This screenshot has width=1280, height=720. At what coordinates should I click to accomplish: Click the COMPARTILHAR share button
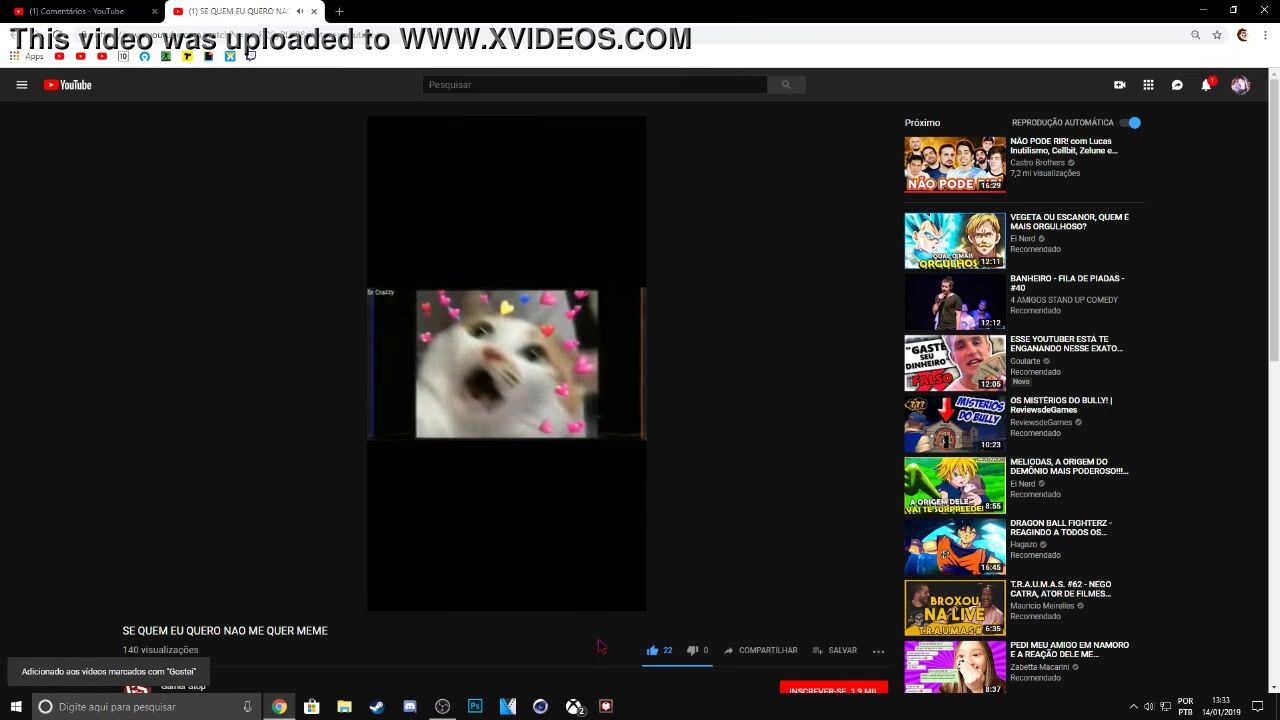coord(760,650)
